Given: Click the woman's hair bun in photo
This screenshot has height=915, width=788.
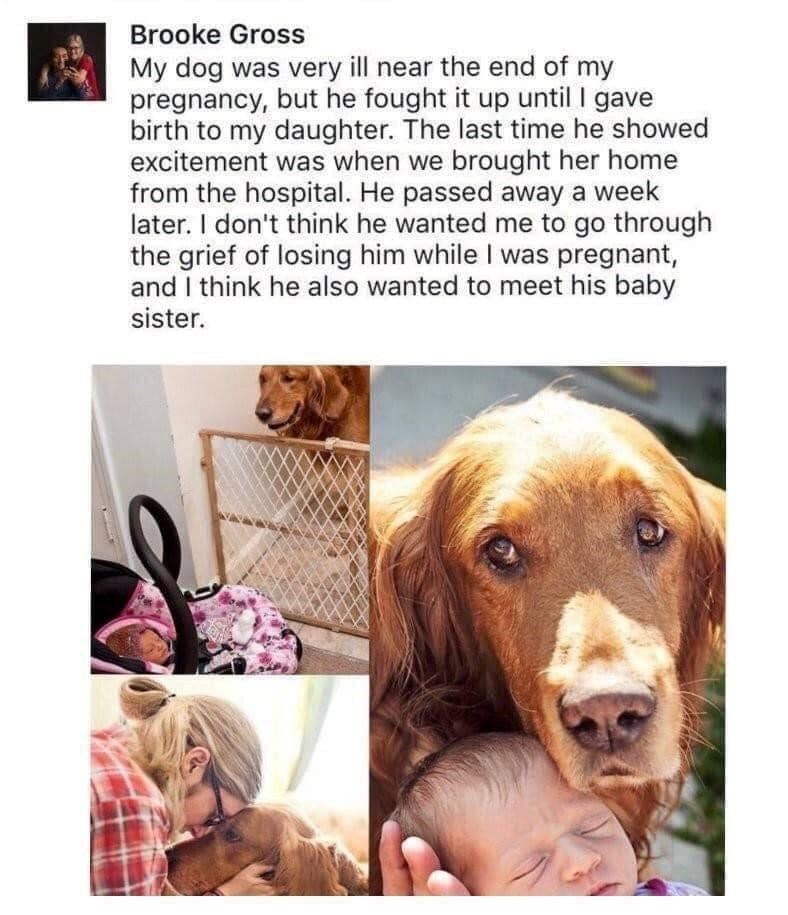Looking at the screenshot, I should pyautogui.click(x=142, y=697).
